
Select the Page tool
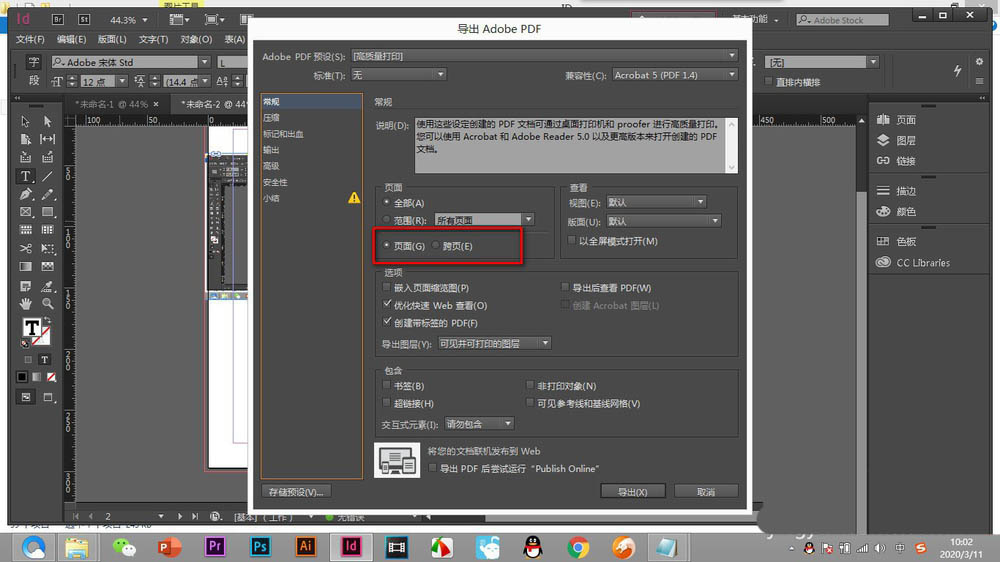click(x=26, y=139)
